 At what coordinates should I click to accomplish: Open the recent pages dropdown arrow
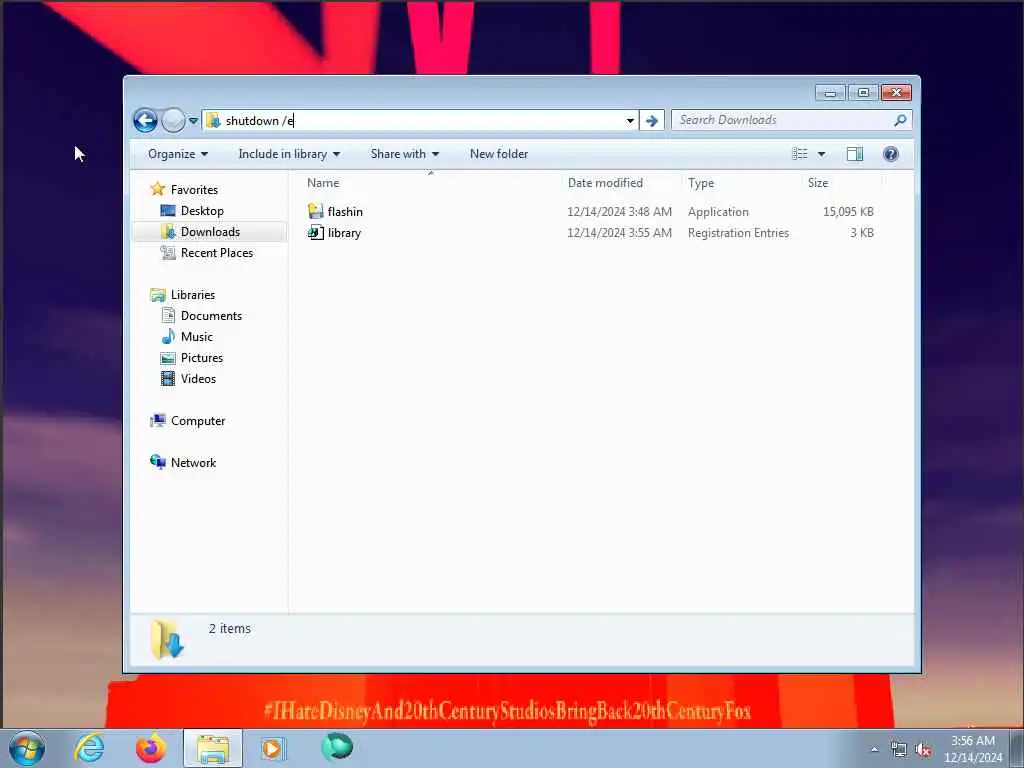[193, 121]
